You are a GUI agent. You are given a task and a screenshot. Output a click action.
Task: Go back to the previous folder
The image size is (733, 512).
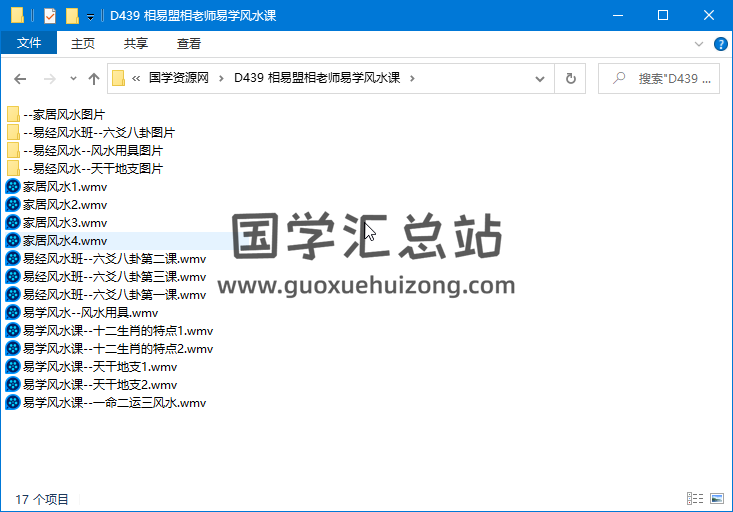(x=20, y=78)
